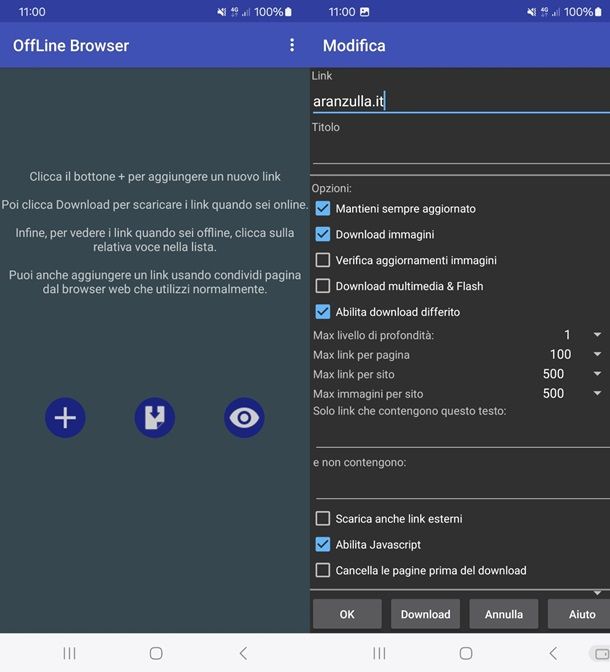Tap the floating corner icon at bottom right
610x672 pixels.
pos(601,654)
